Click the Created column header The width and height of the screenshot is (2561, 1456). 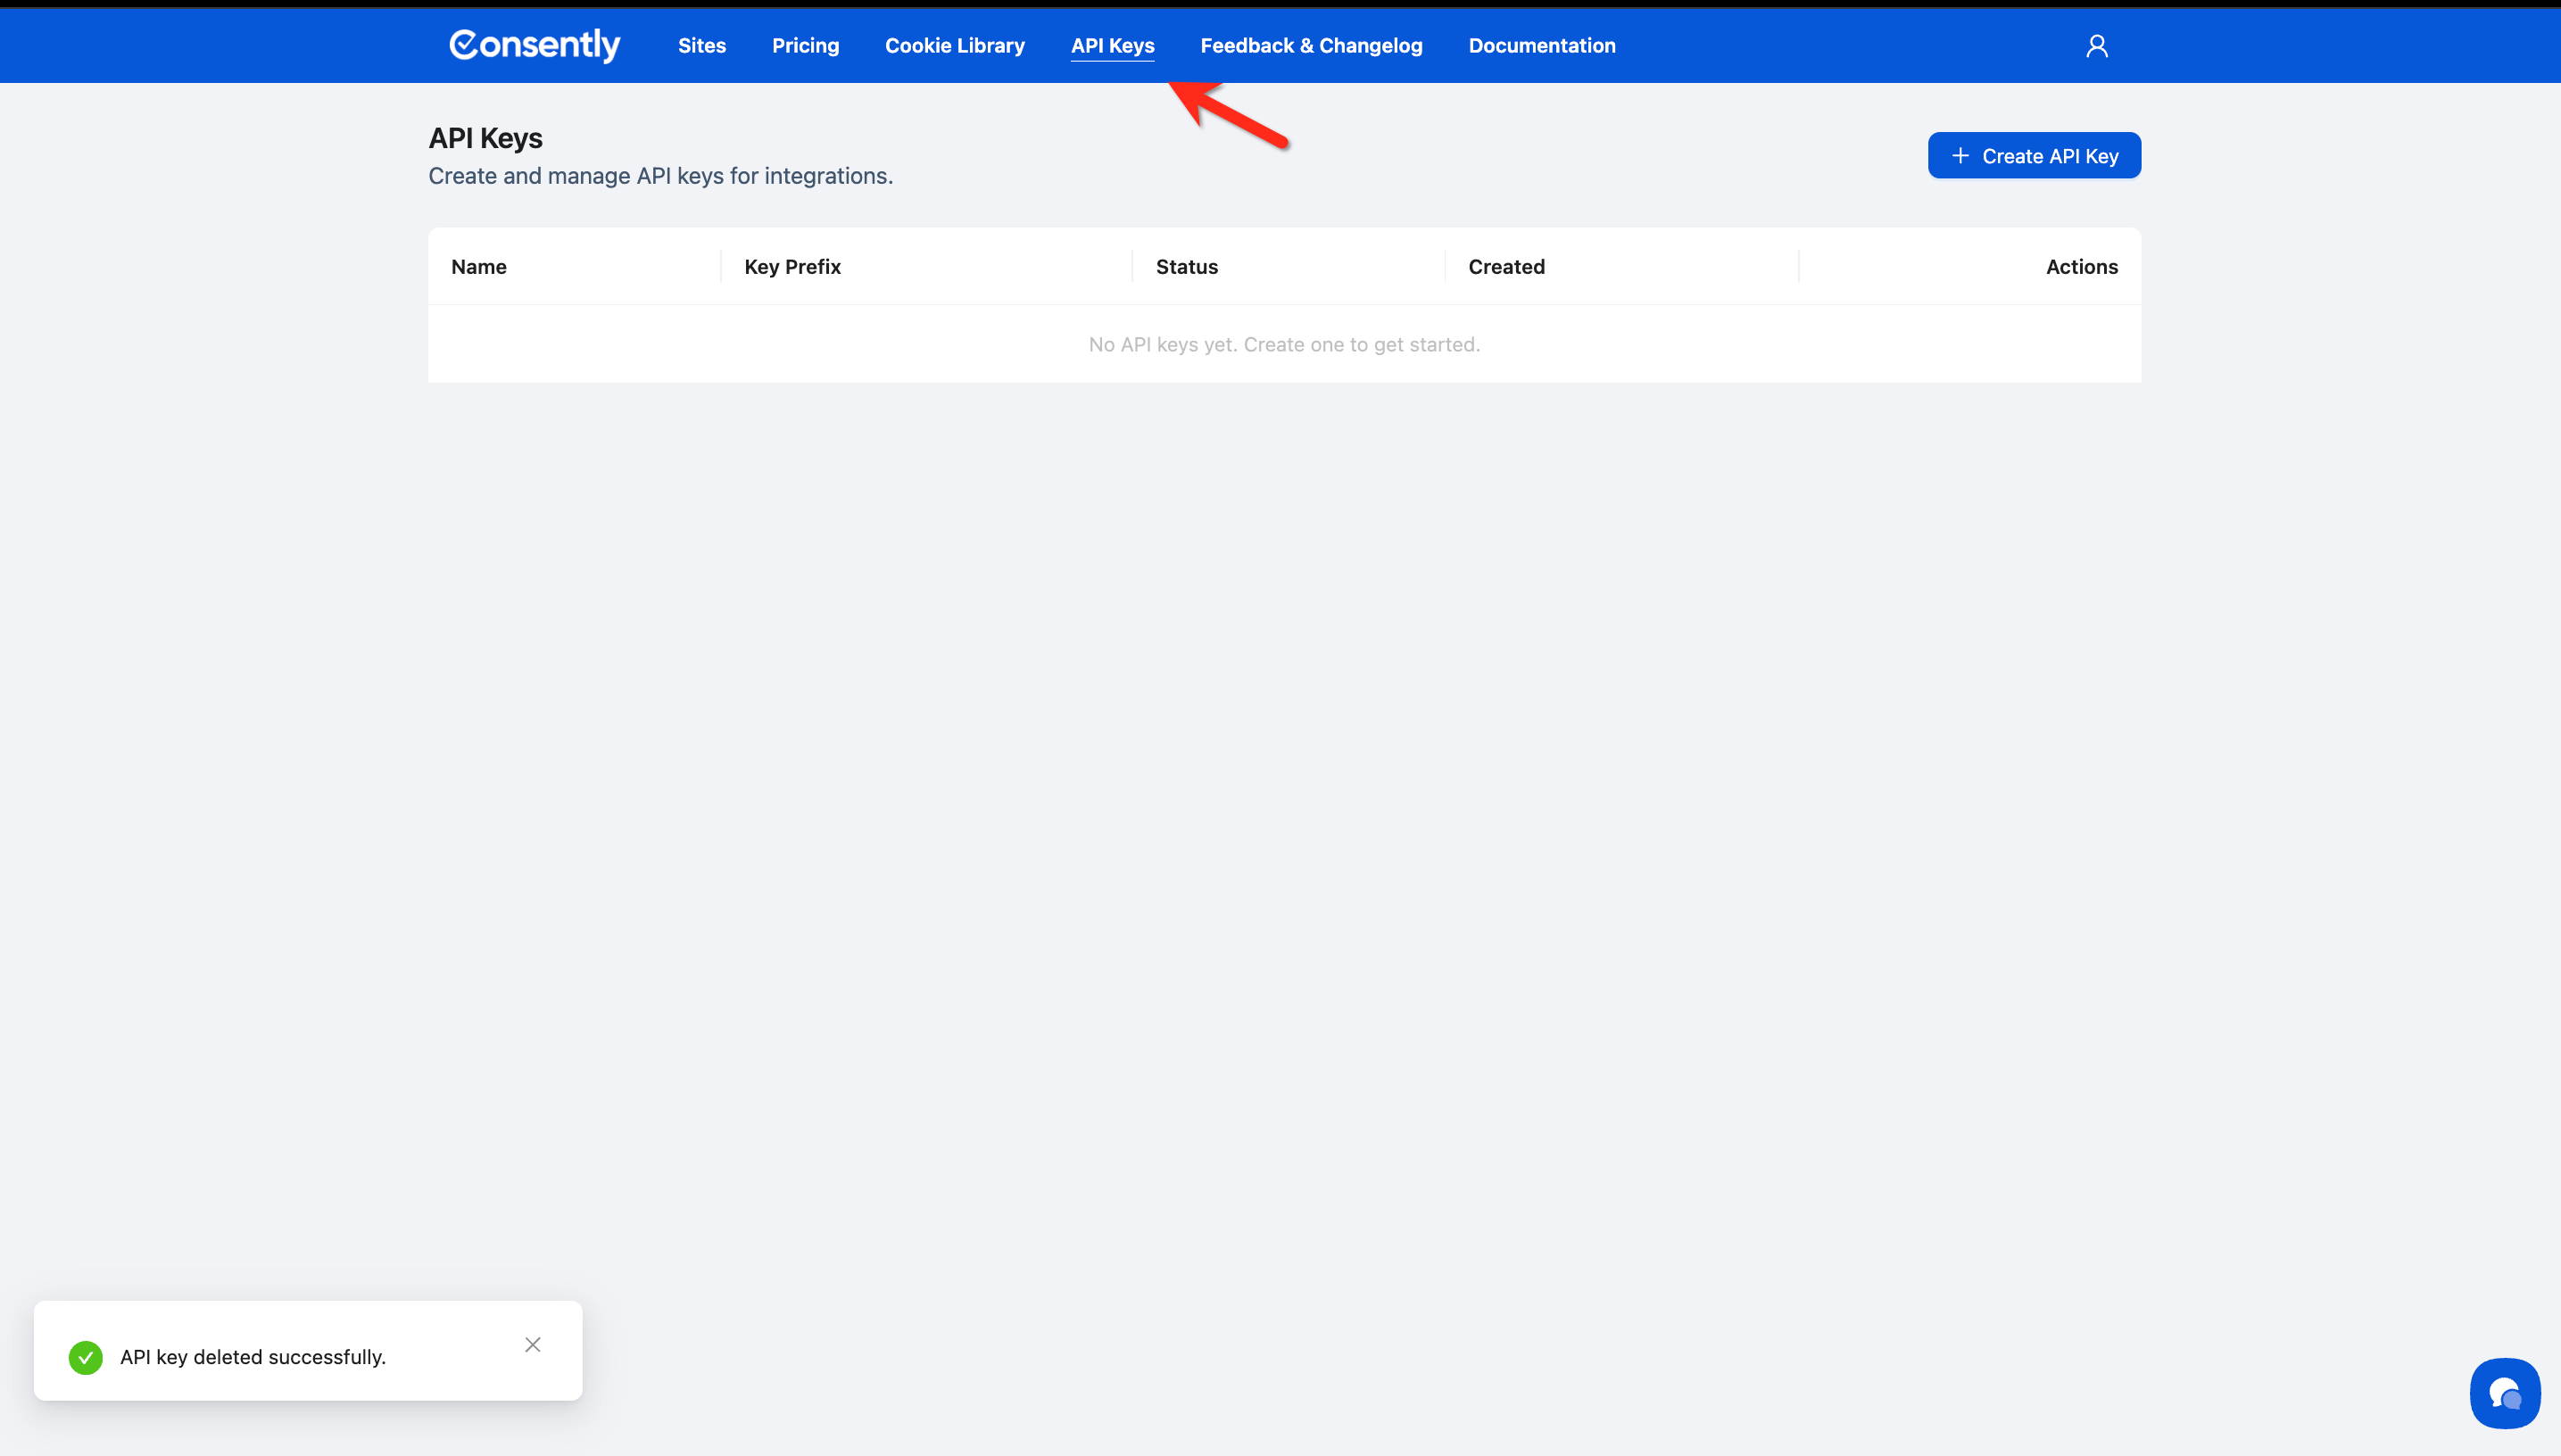tap(1506, 267)
